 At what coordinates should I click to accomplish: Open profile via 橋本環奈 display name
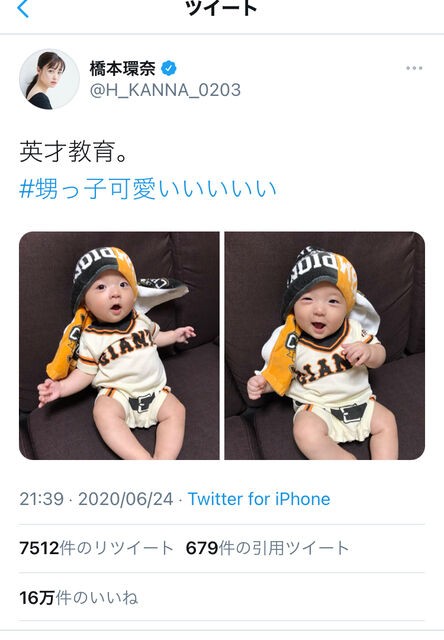[x=122, y=68]
